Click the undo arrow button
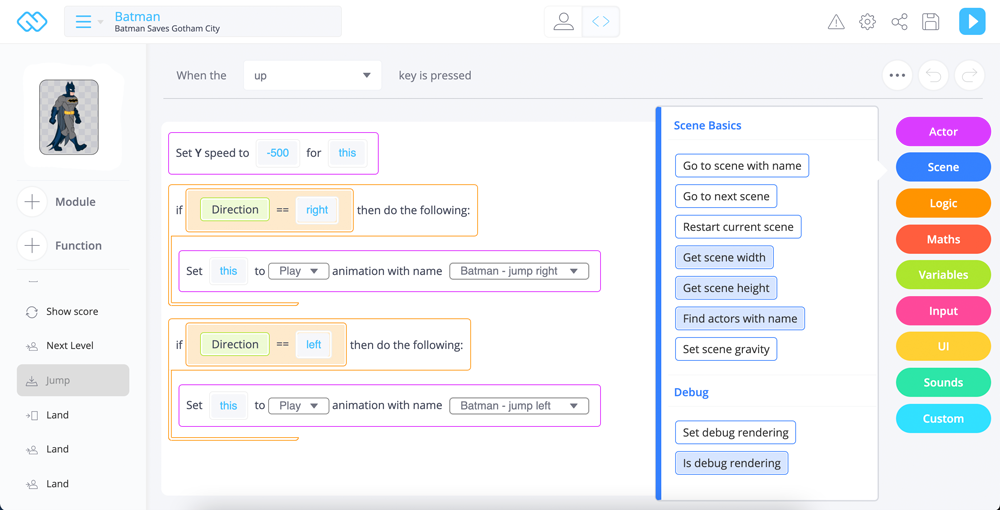This screenshot has width=1000, height=510. pos(933,75)
